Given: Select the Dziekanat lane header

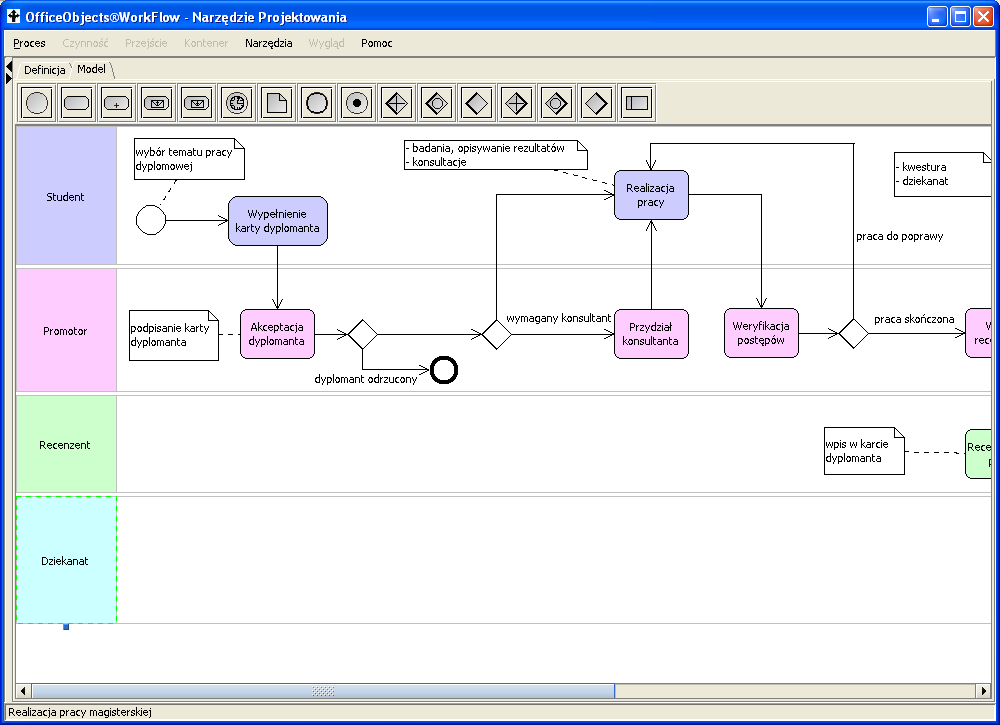Looking at the screenshot, I should pyautogui.click(x=66, y=560).
